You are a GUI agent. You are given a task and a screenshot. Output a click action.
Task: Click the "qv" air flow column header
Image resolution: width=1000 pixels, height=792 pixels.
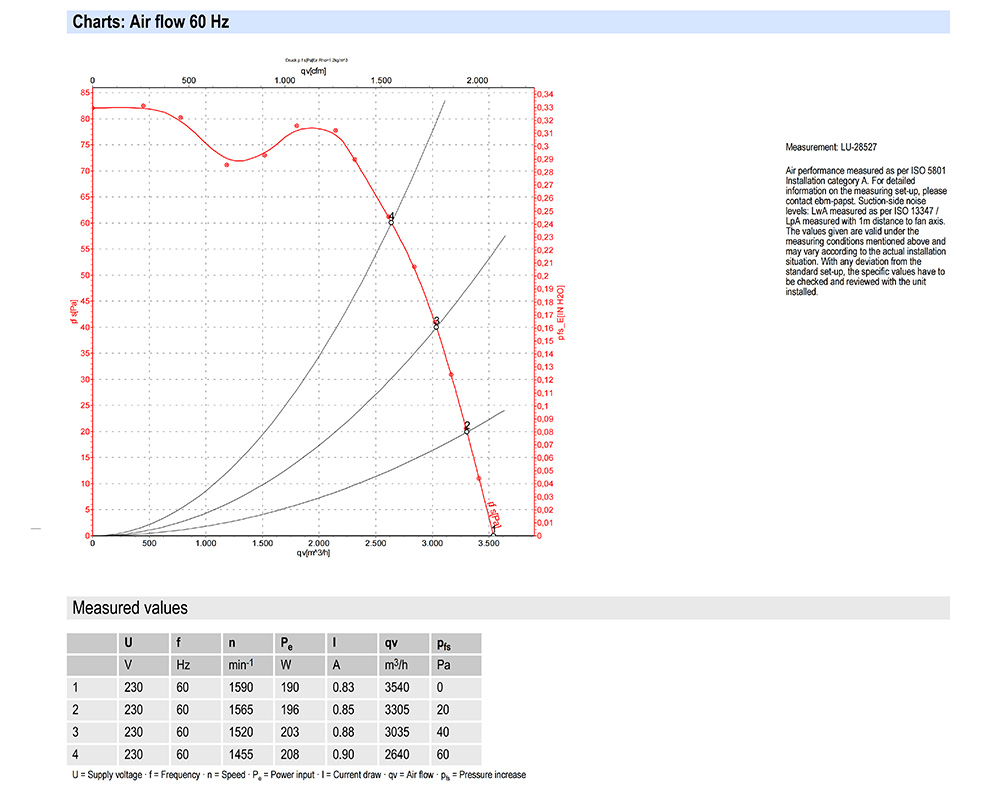[390, 643]
